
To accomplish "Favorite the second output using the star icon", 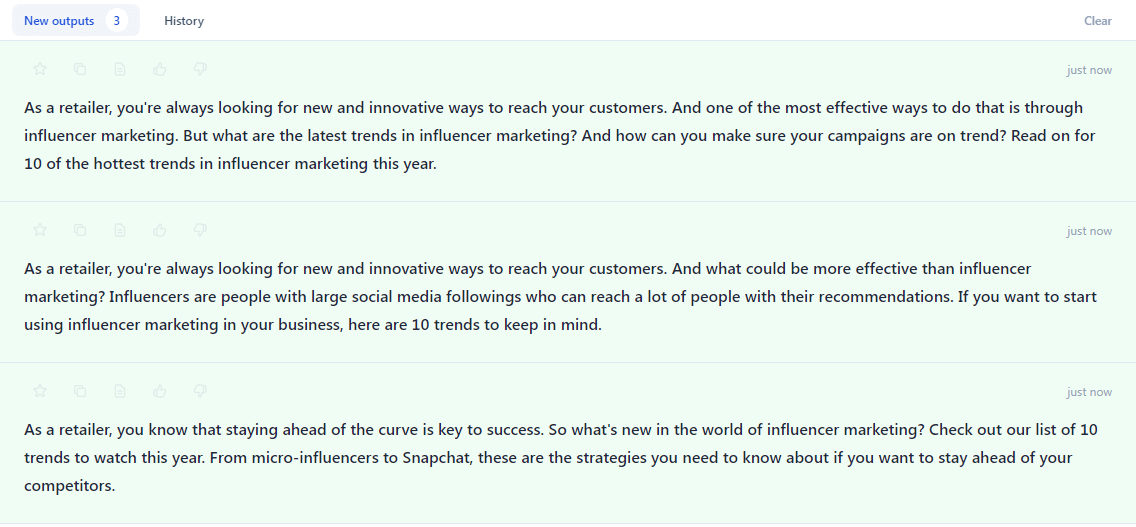I will pyautogui.click(x=40, y=230).
